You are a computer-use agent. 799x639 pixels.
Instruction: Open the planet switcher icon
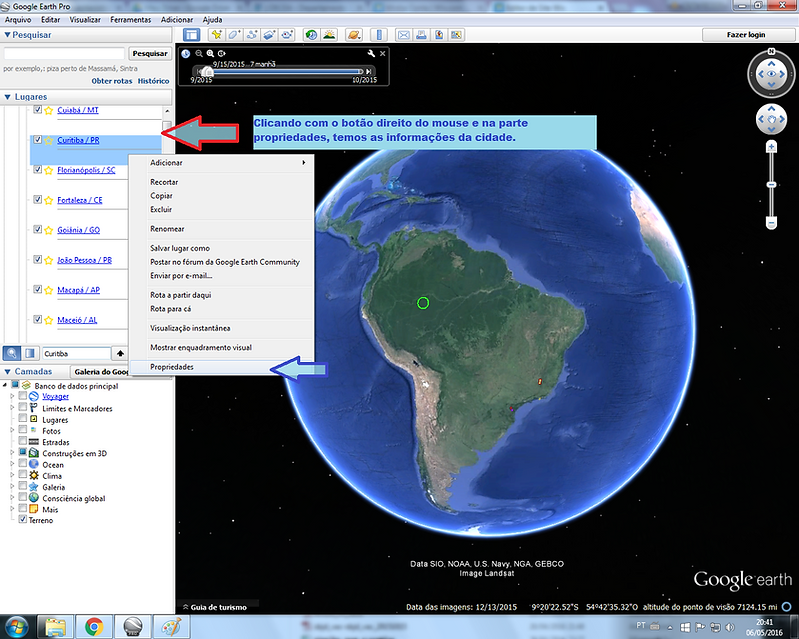coord(354,35)
